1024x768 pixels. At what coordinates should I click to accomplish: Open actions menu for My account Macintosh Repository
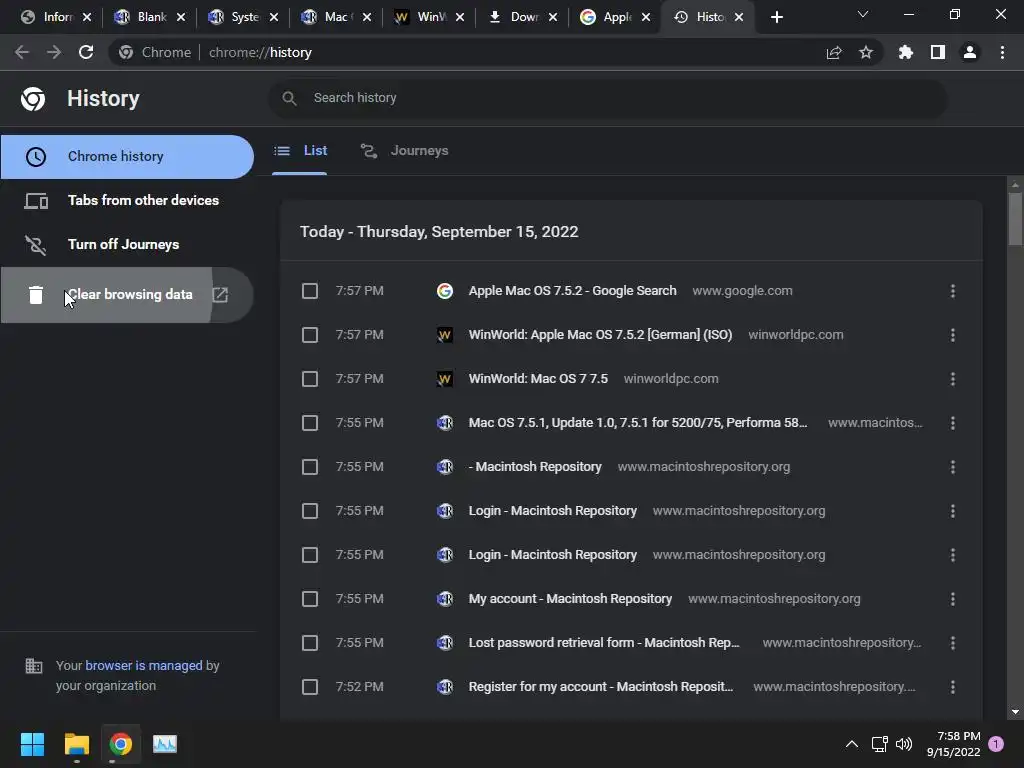[x=953, y=599]
